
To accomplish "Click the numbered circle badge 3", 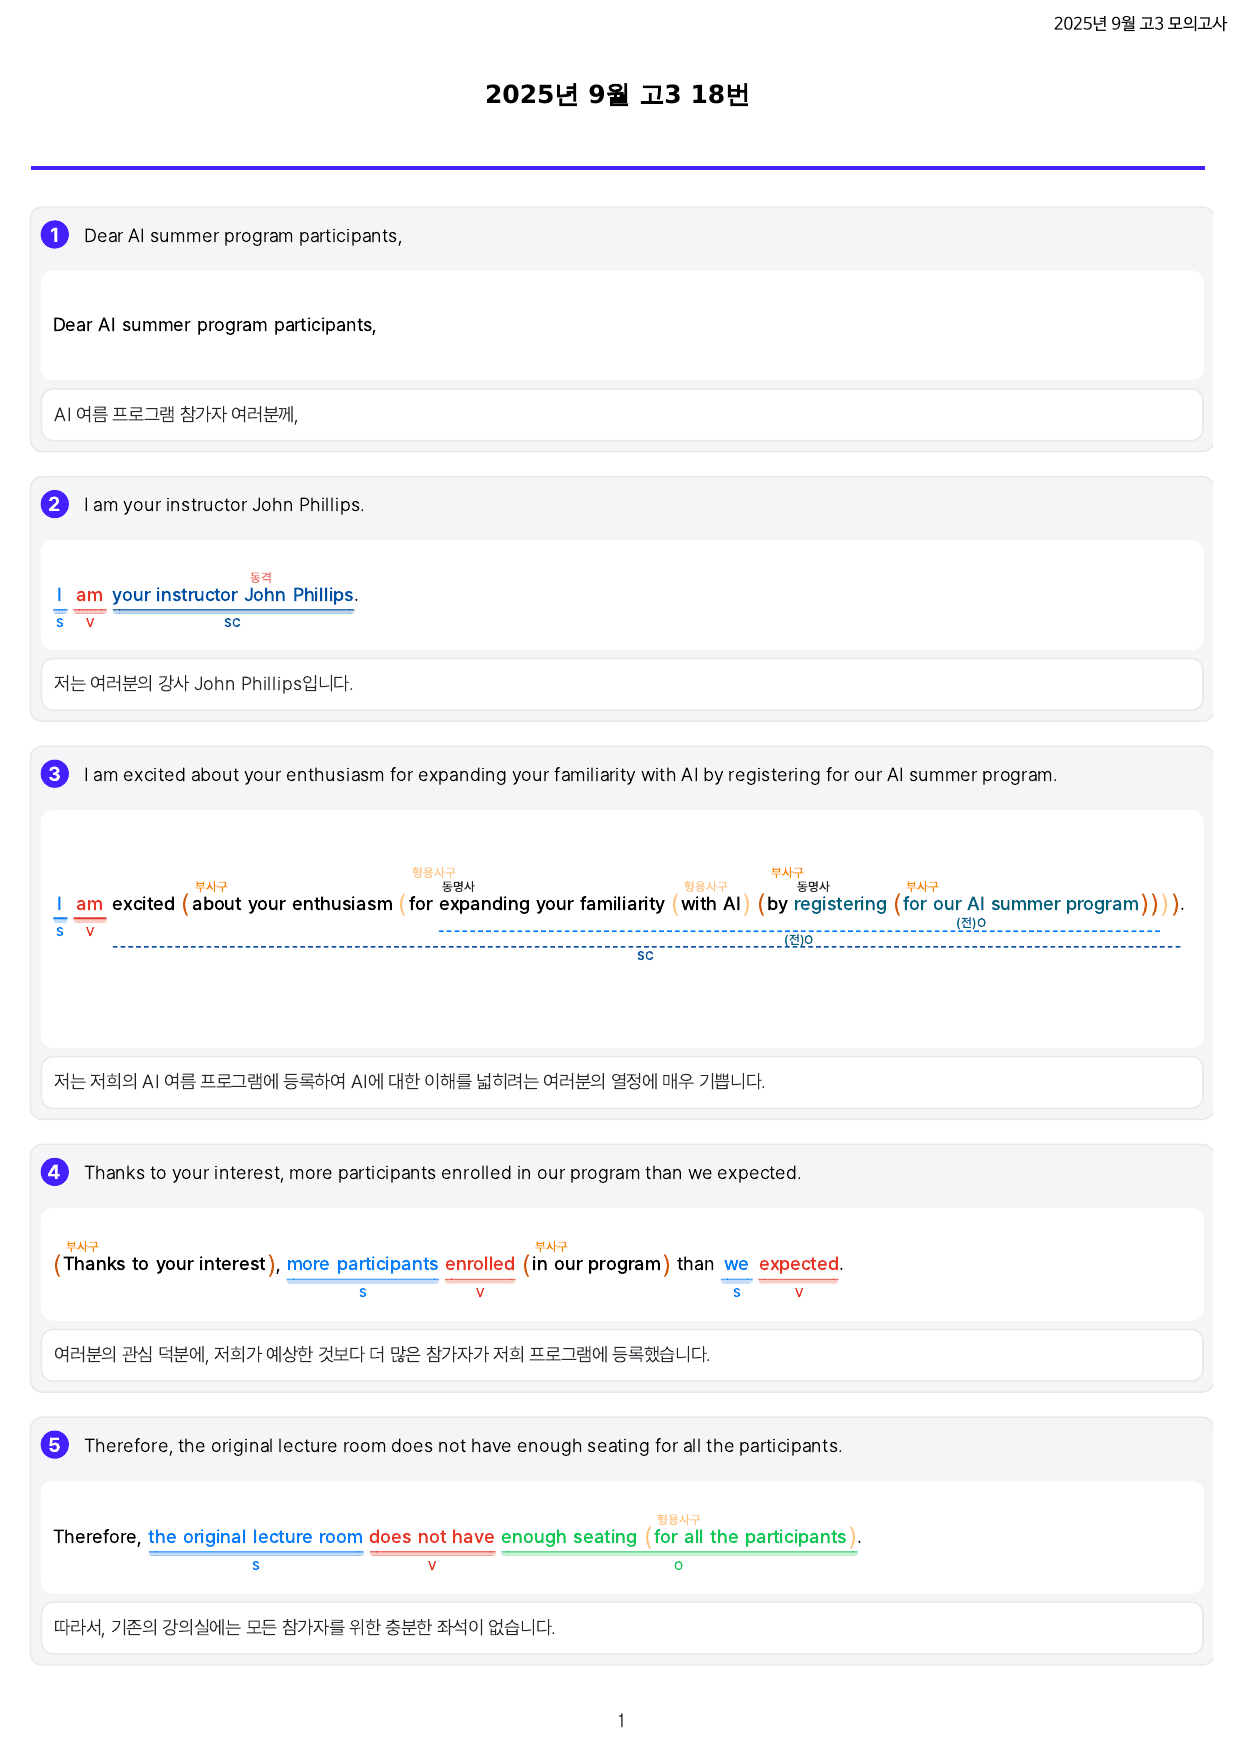I will (55, 774).
